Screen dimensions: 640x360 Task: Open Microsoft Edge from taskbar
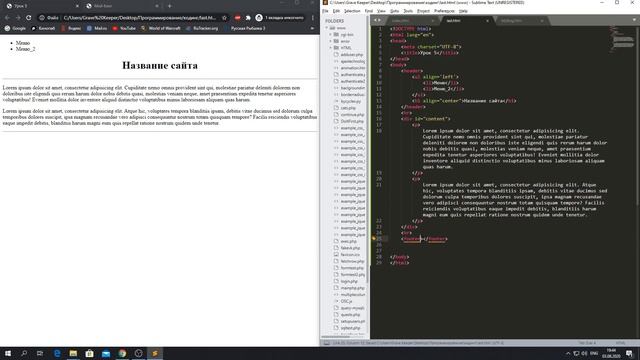pos(57,353)
